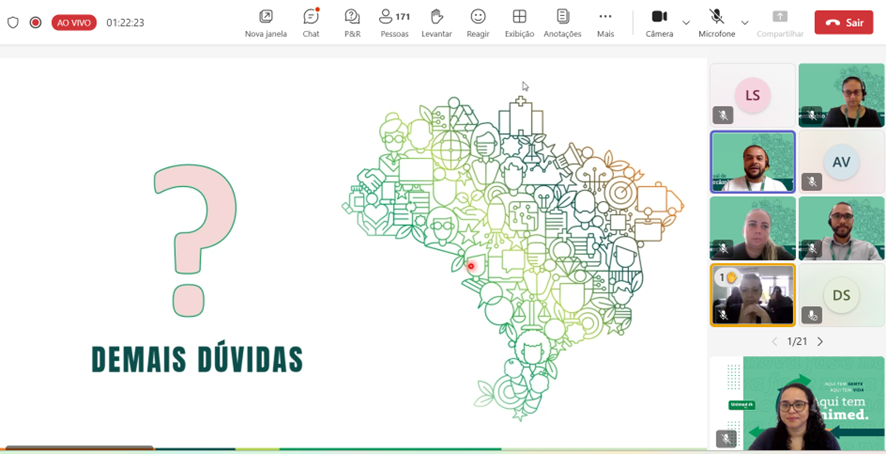886x454 pixels.
Task: Open the Reagir reactions menu
Action: pos(478,22)
